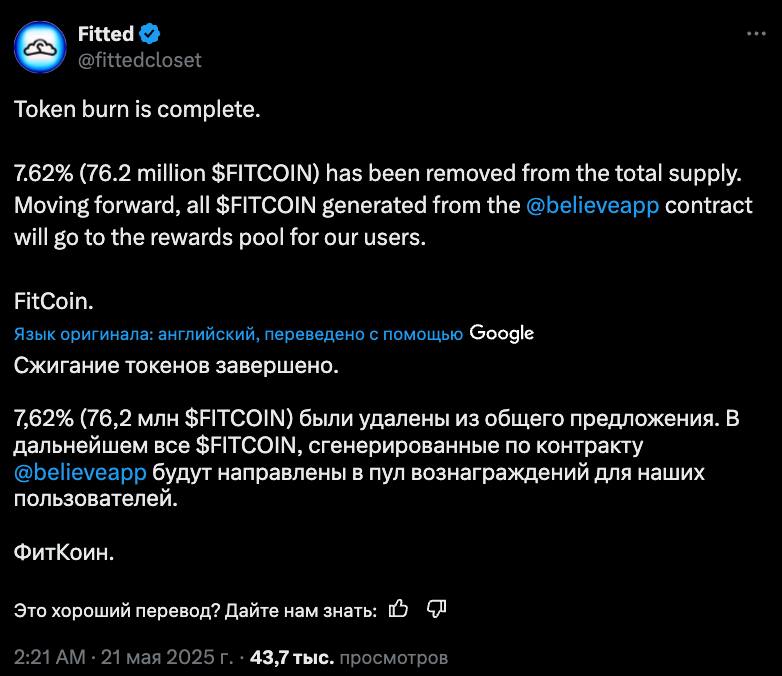Open the Fitted profile avatar

[40, 47]
